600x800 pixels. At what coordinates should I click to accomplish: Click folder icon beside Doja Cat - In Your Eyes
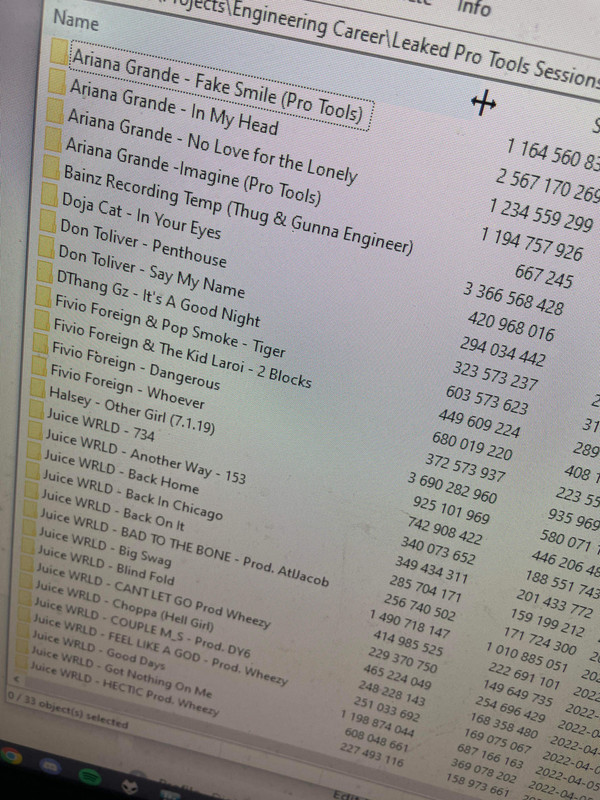pos(49,194)
